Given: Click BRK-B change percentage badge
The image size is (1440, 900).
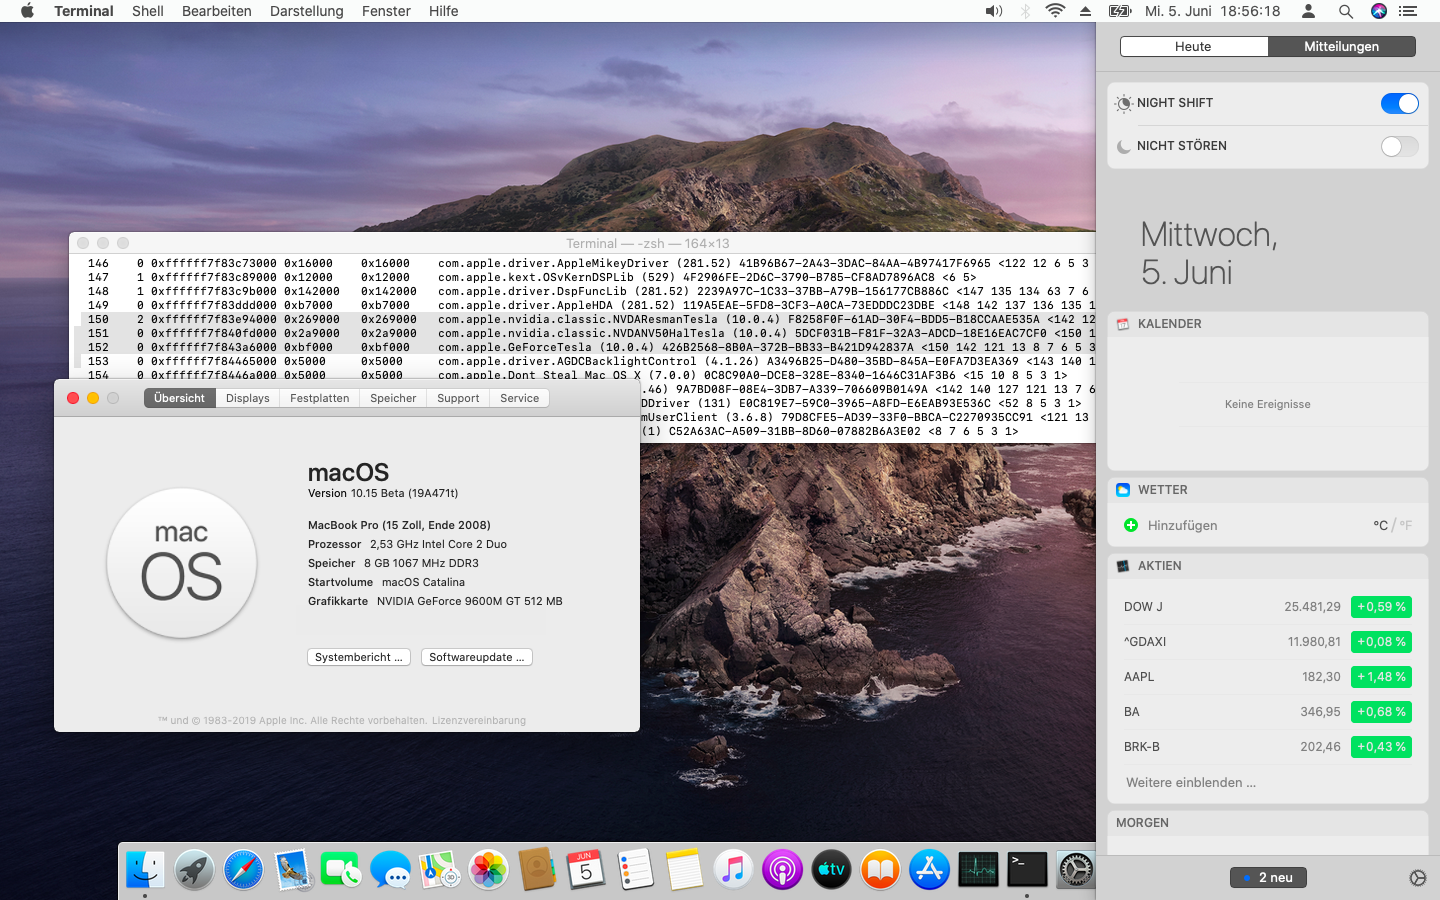Looking at the screenshot, I should tap(1381, 747).
